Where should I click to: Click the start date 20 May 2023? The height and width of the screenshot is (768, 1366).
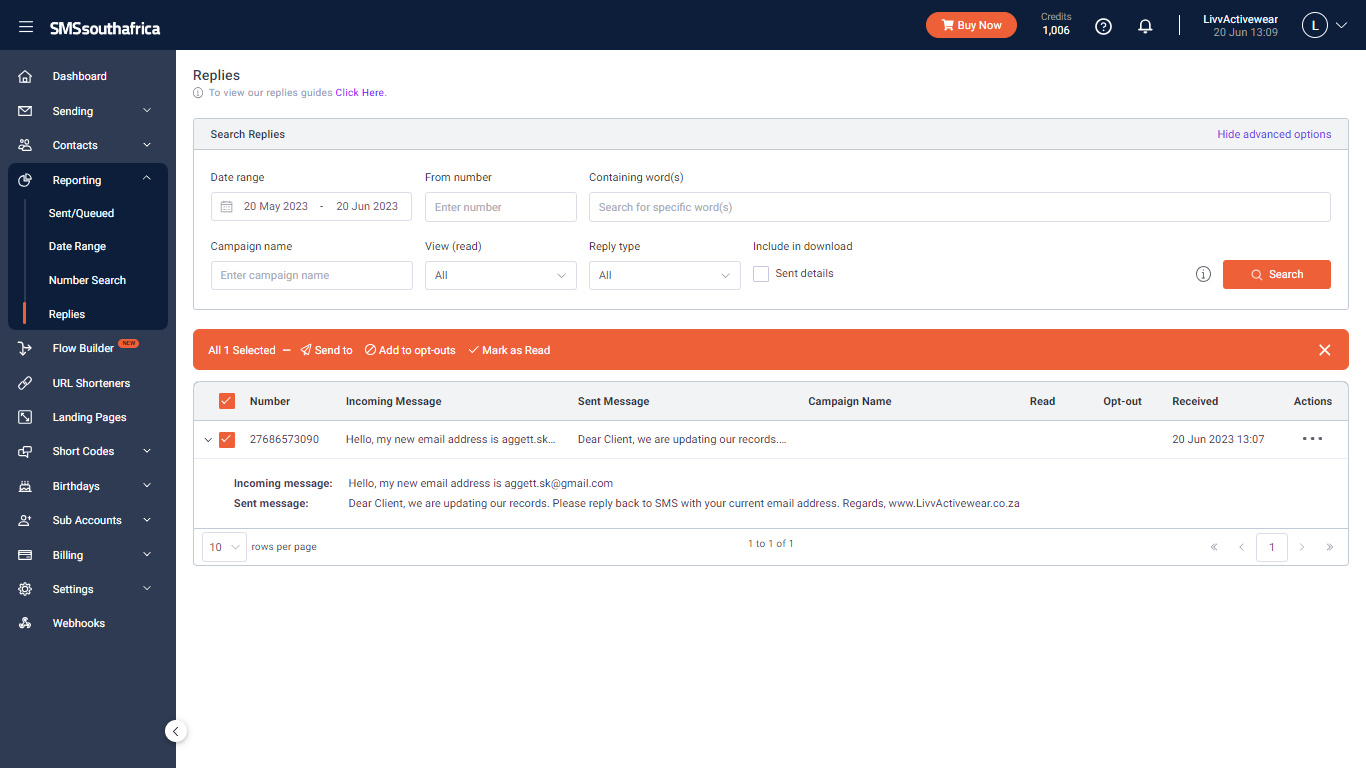(x=276, y=206)
